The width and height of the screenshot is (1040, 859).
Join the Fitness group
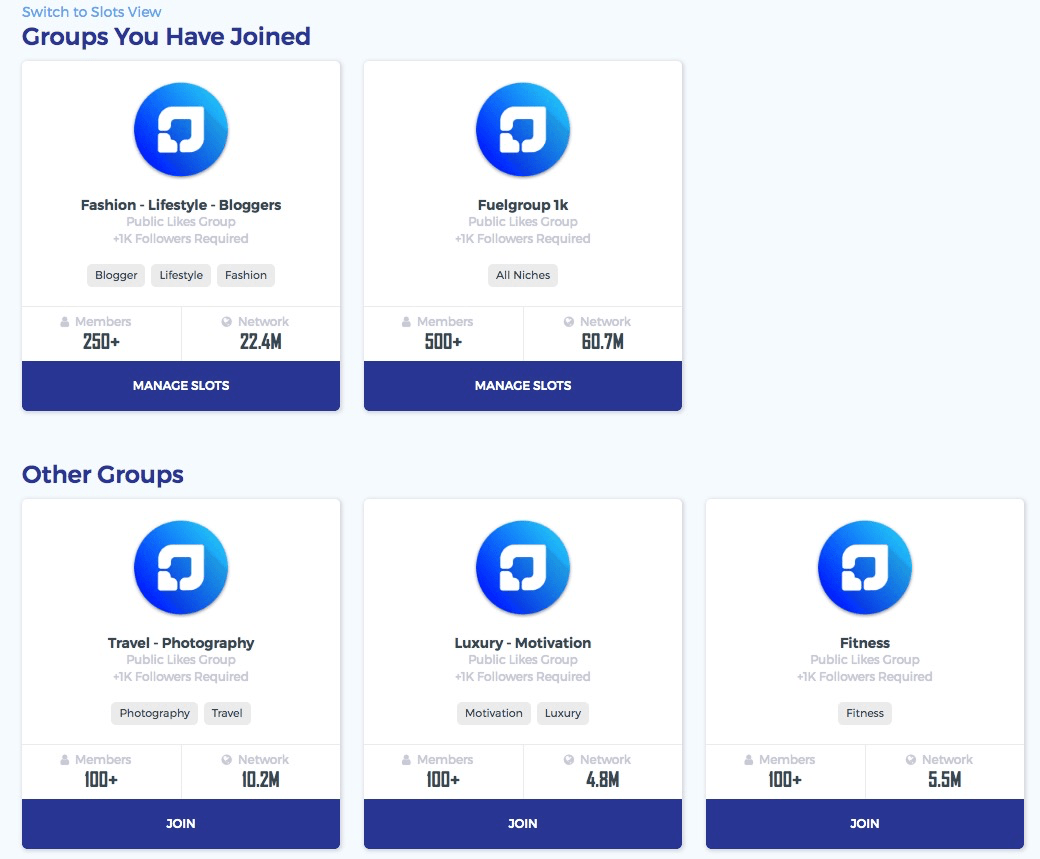864,823
